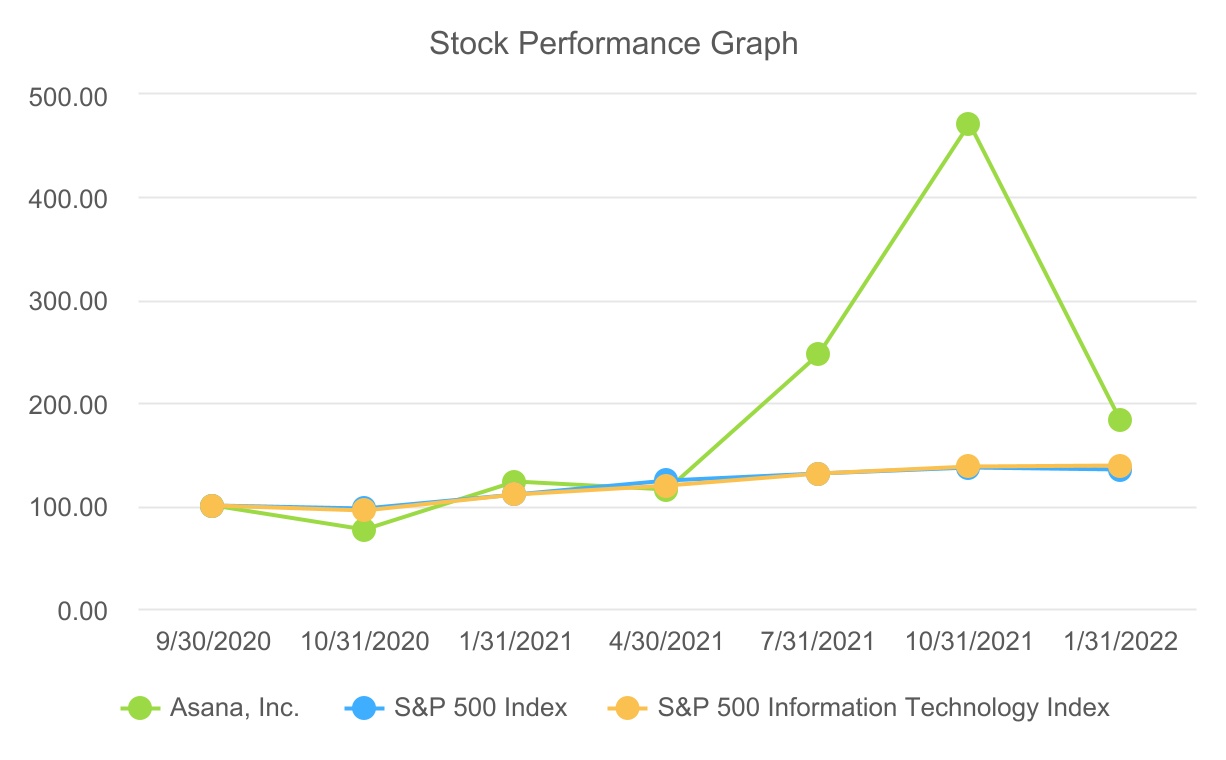Click the yellow Information Technology Index legend marker
The image size is (1226, 760).
(x=632, y=708)
